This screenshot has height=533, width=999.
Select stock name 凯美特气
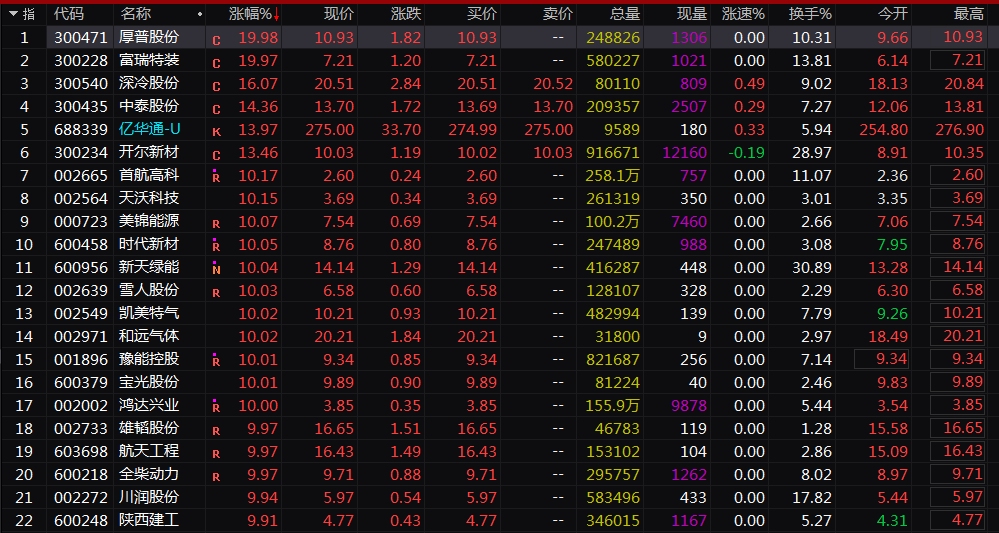pyautogui.click(x=149, y=313)
